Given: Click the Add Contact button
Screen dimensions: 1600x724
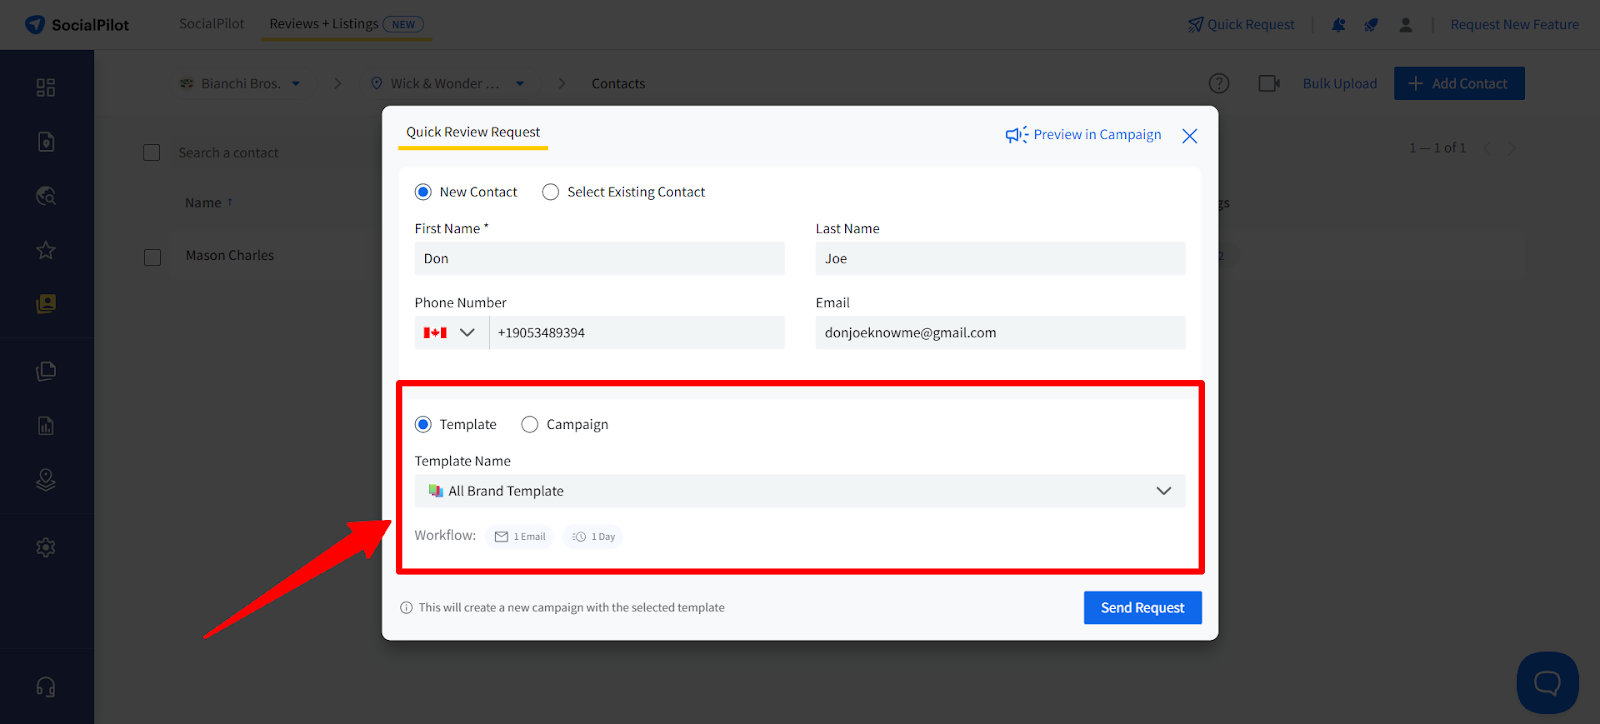Looking at the screenshot, I should (1460, 84).
